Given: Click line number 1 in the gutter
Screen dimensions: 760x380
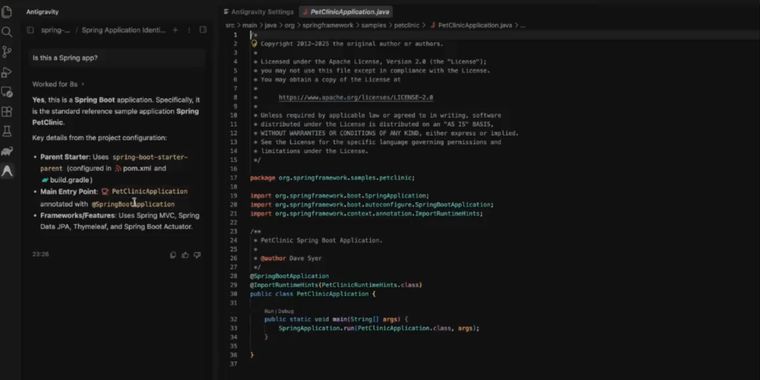Looking at the screenshot, I should click(x=236, y=35).
